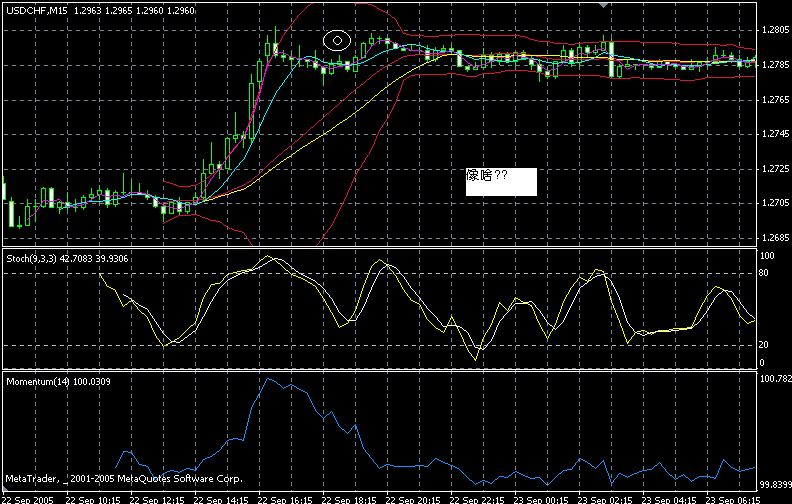Select the ellipse object drawn near the price peak
This screenshot has height=504, width=792.
(x=337, y=40)
